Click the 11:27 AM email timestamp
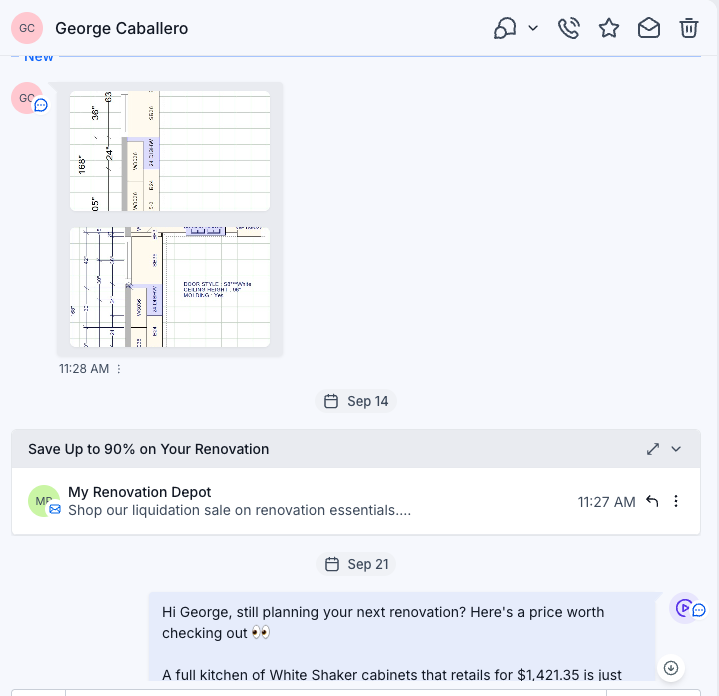Viewport: 719px width, 696px height. point(606,502)
